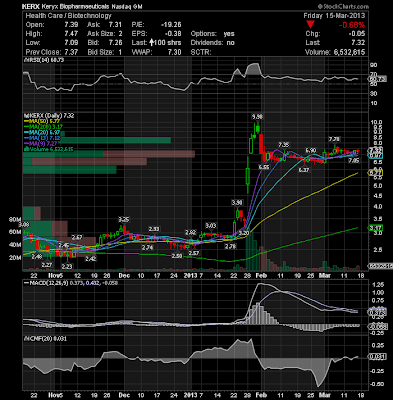Click the date "Friday 15-Mar-2013"
393x400 pixels.
click(334, 16)
